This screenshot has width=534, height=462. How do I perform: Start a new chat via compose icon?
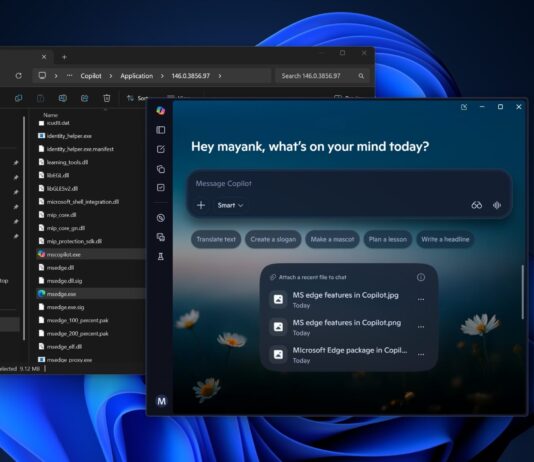pyautogui.click(x=161, y=149)
